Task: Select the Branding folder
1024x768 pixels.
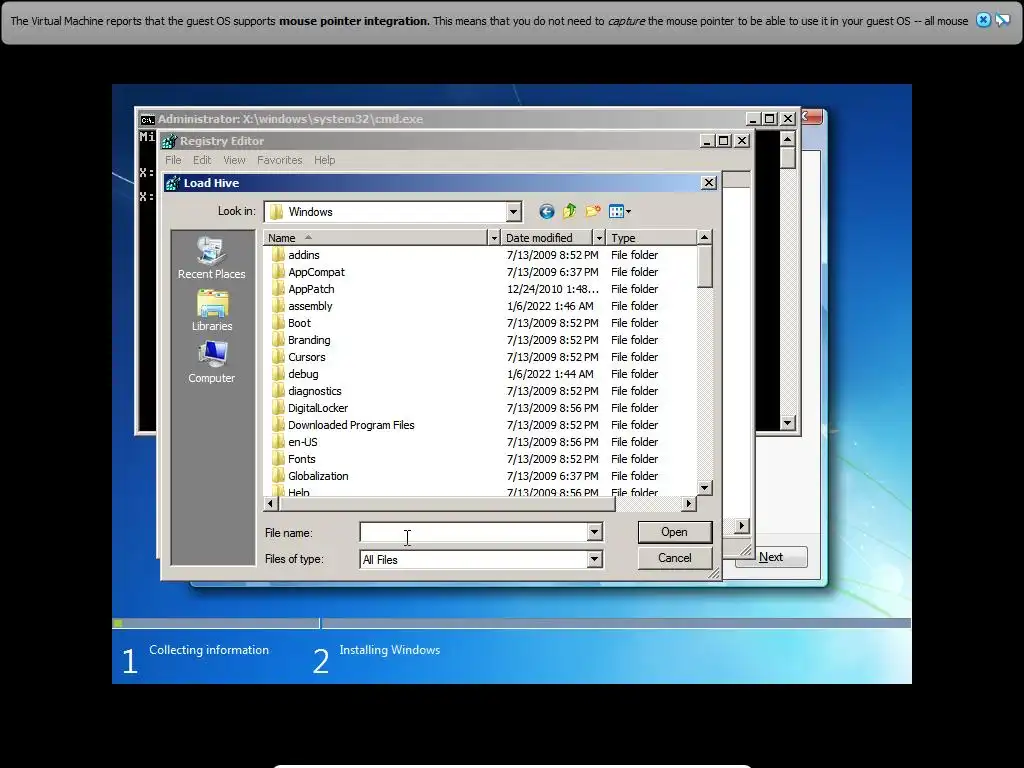Action: coord(309,340)
